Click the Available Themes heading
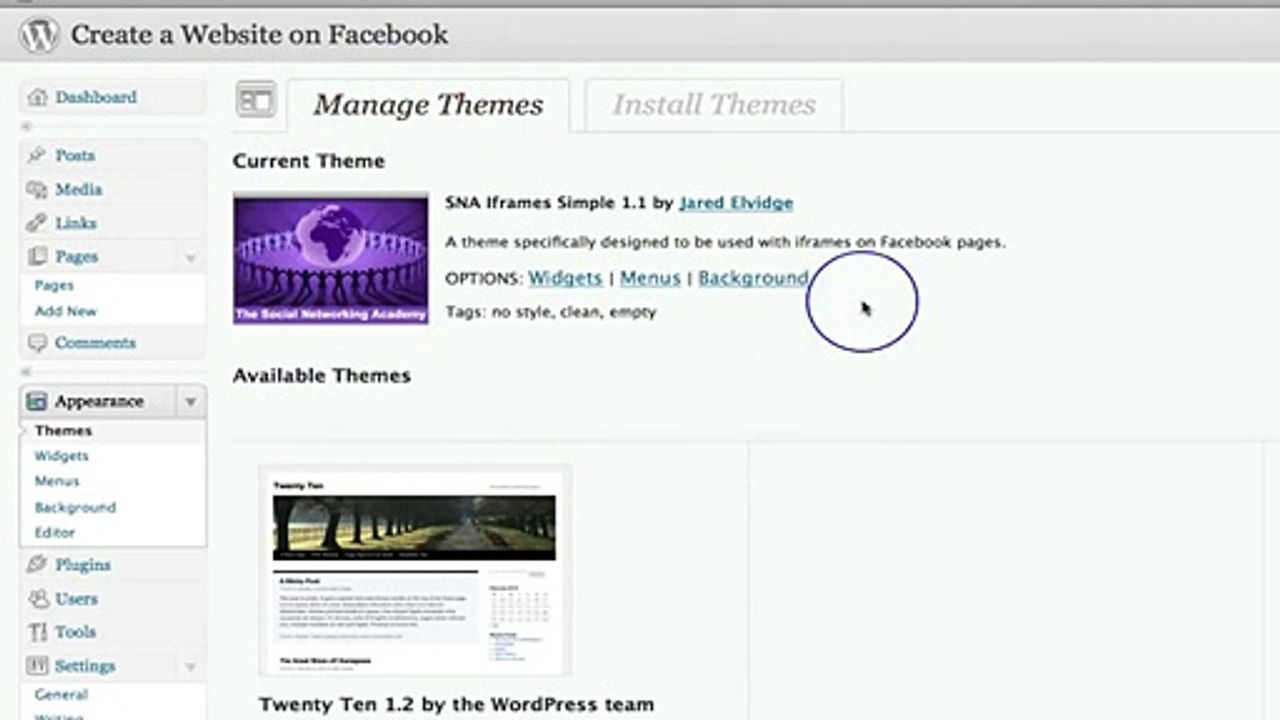This screenshot has width=1280, height=720. (x=322, y=376)
